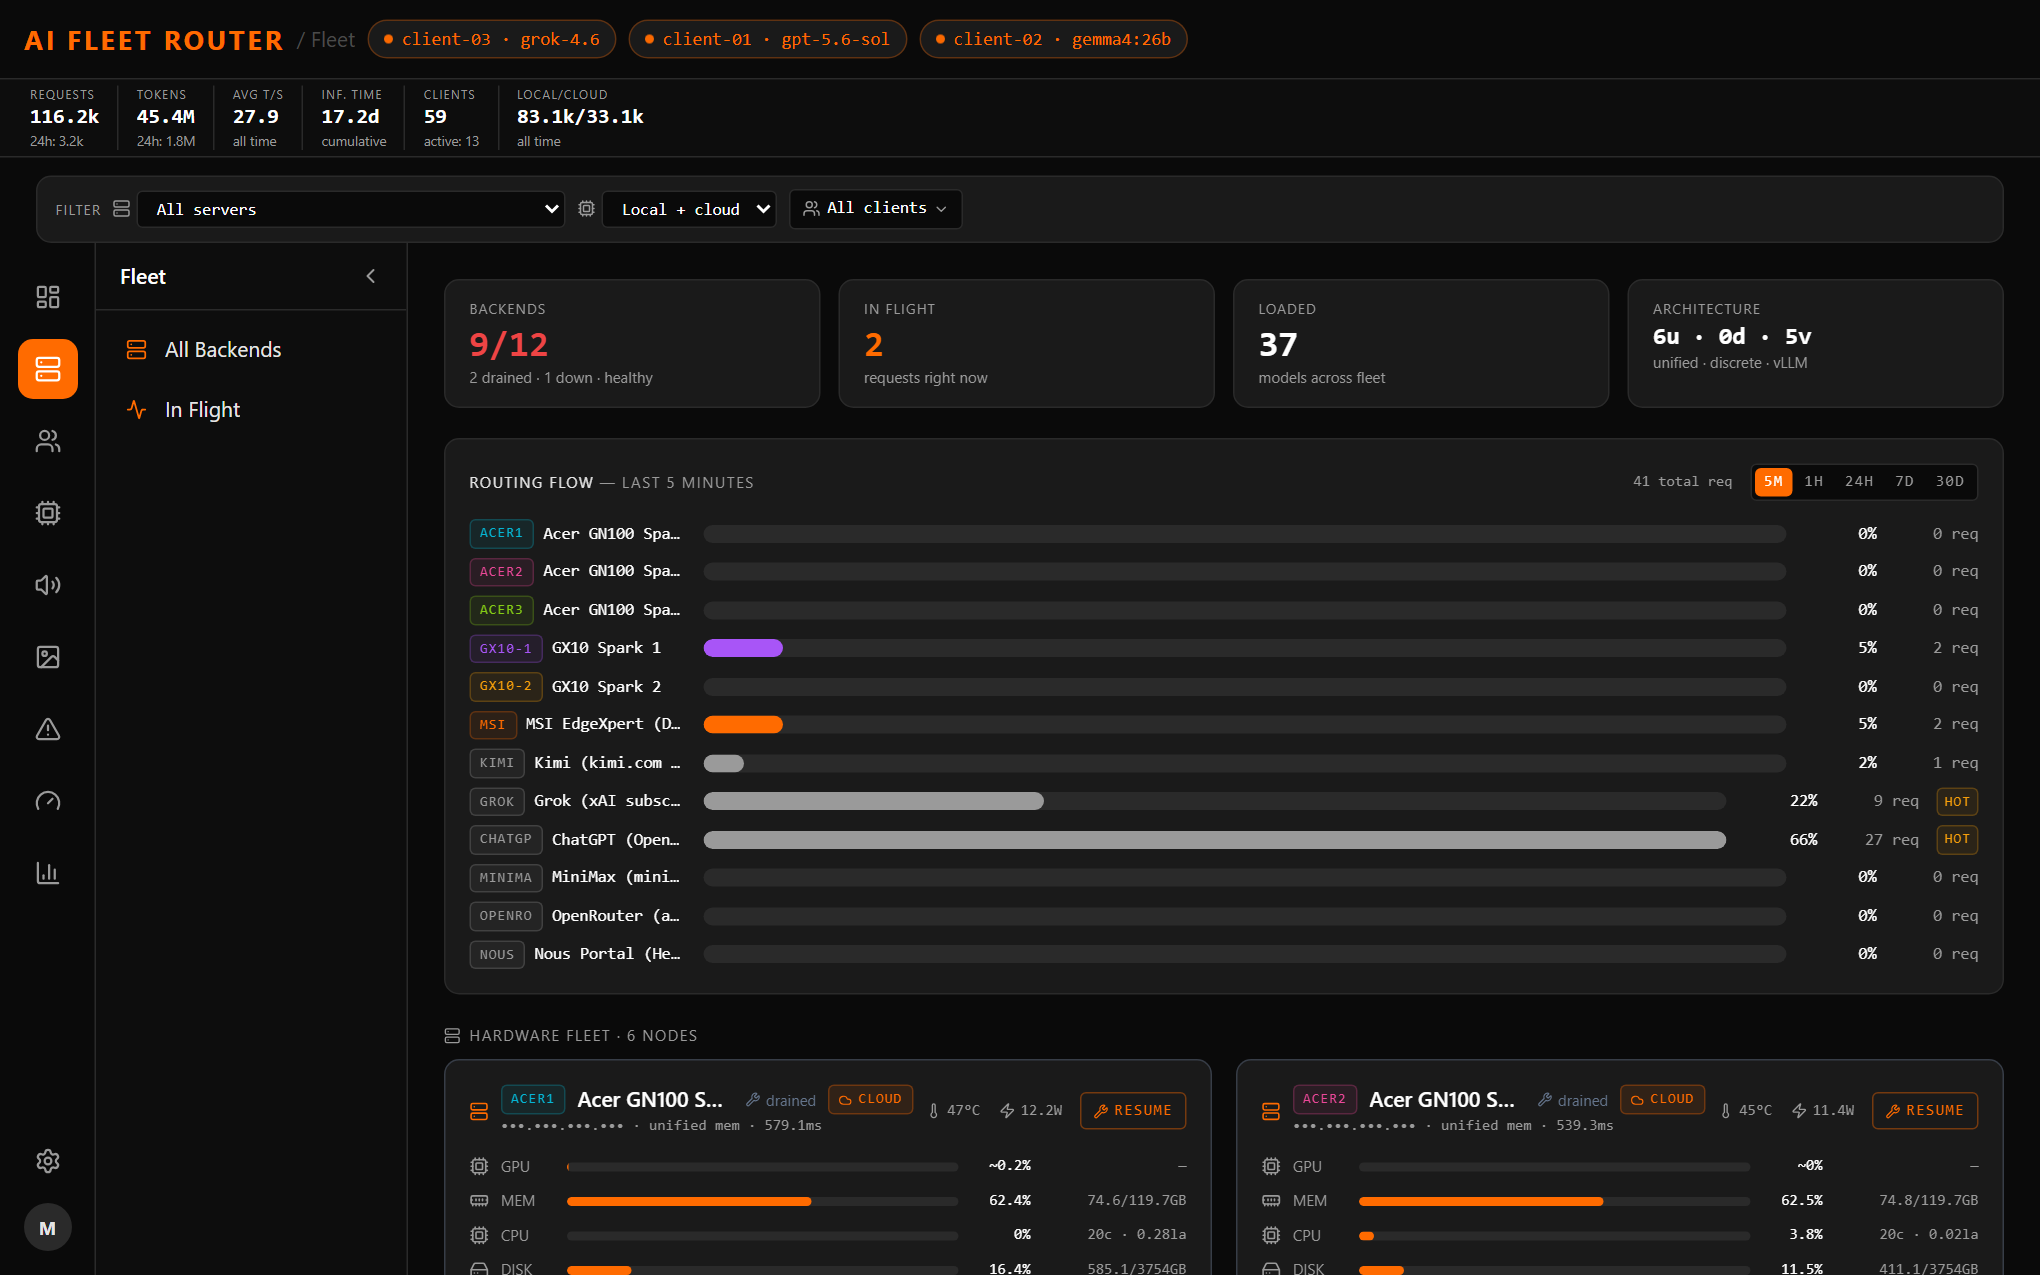The width and height of the screenshot is (2040, 1275).
Task: Click the Requests 116.2k stat
Action: [x=65, y=117]
